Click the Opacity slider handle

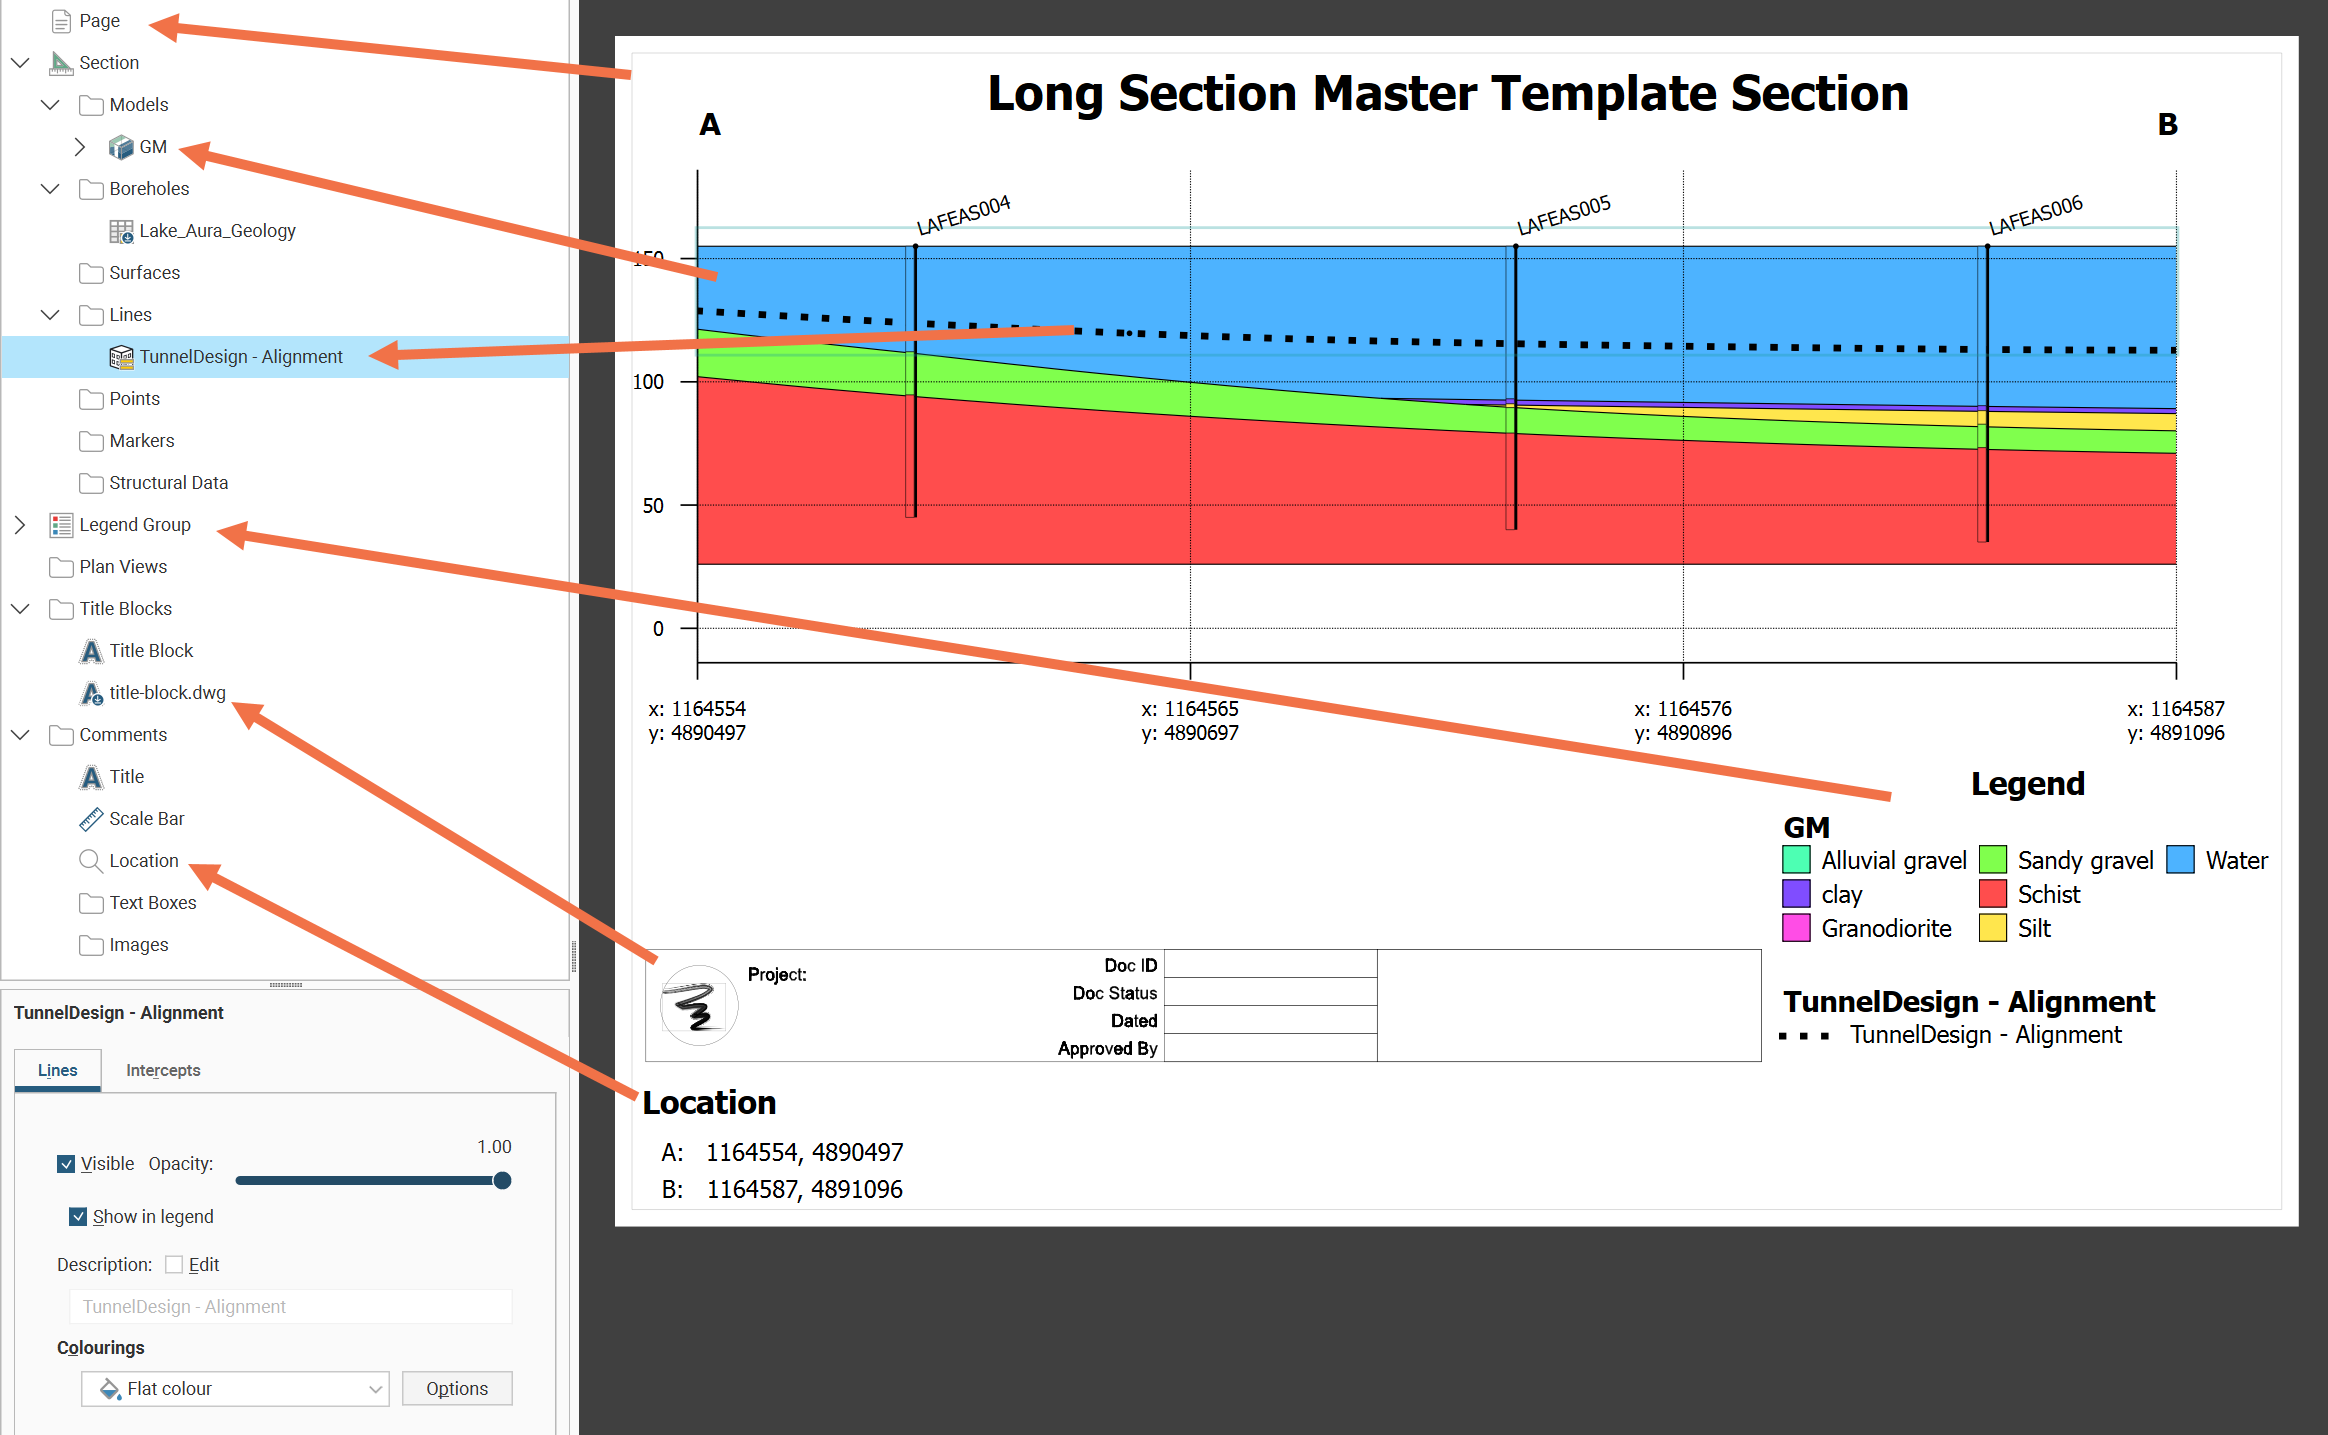point(502,1181)
